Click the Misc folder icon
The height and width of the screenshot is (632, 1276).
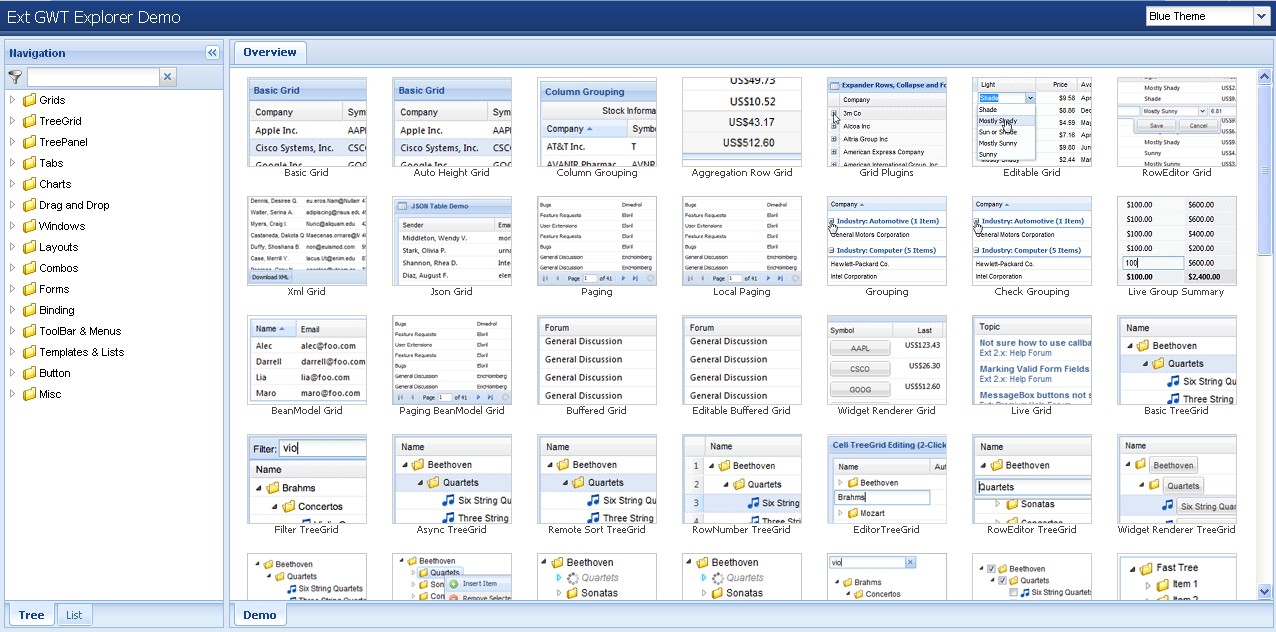[x=30, y=394]
